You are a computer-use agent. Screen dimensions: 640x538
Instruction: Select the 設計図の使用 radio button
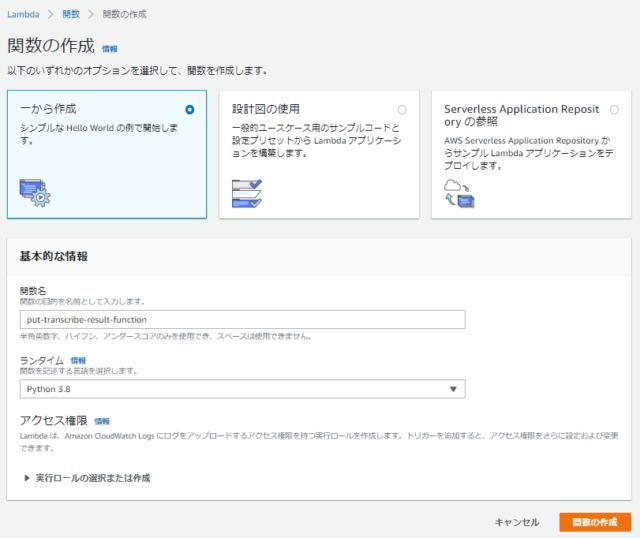coord(402,109)
